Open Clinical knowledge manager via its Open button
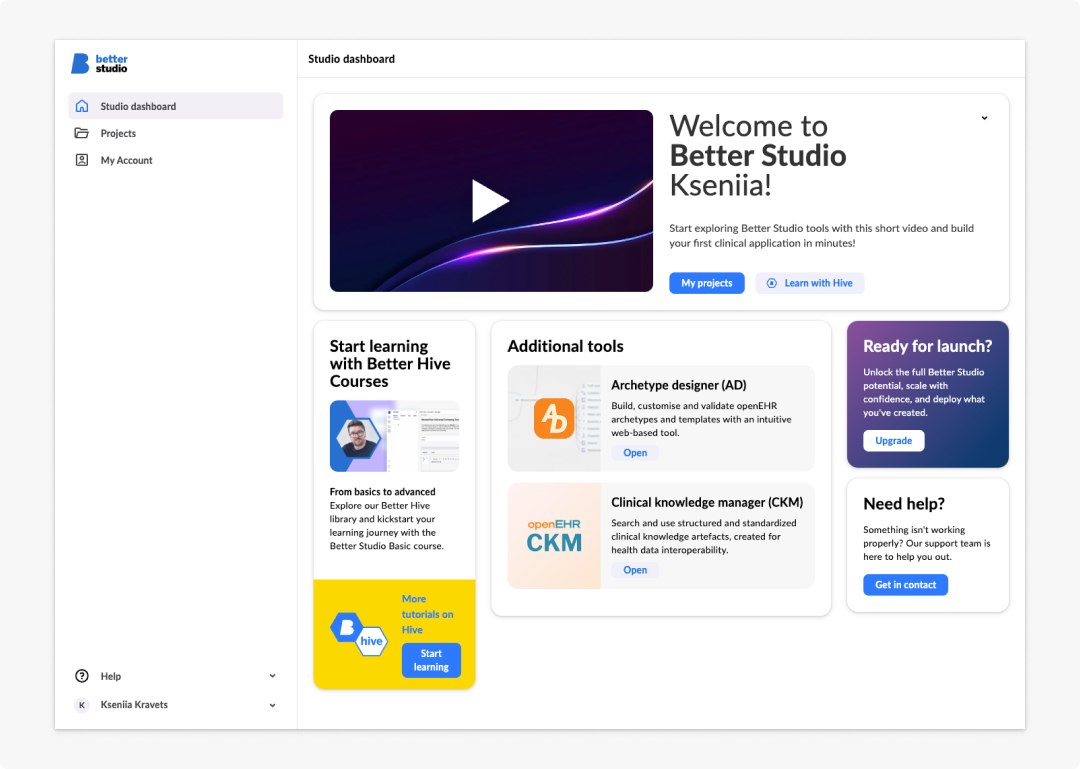This screenshot has height=769, width=1080. [635, 570]
